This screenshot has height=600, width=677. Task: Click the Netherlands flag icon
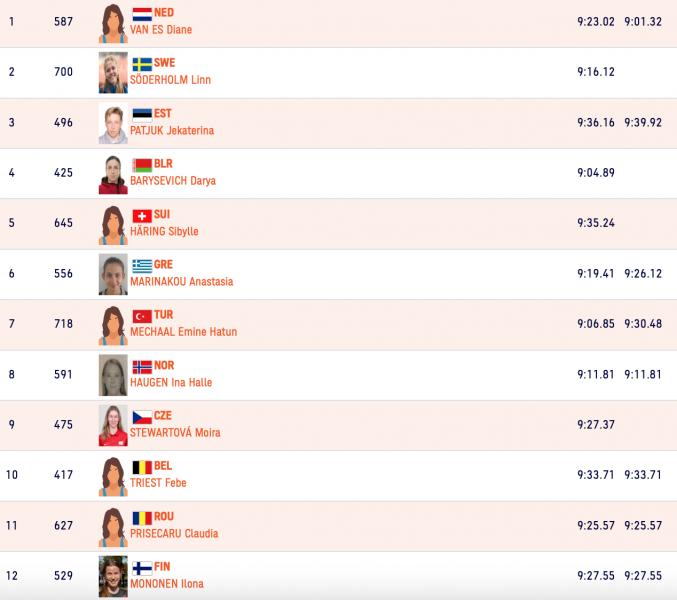point(142,13)
